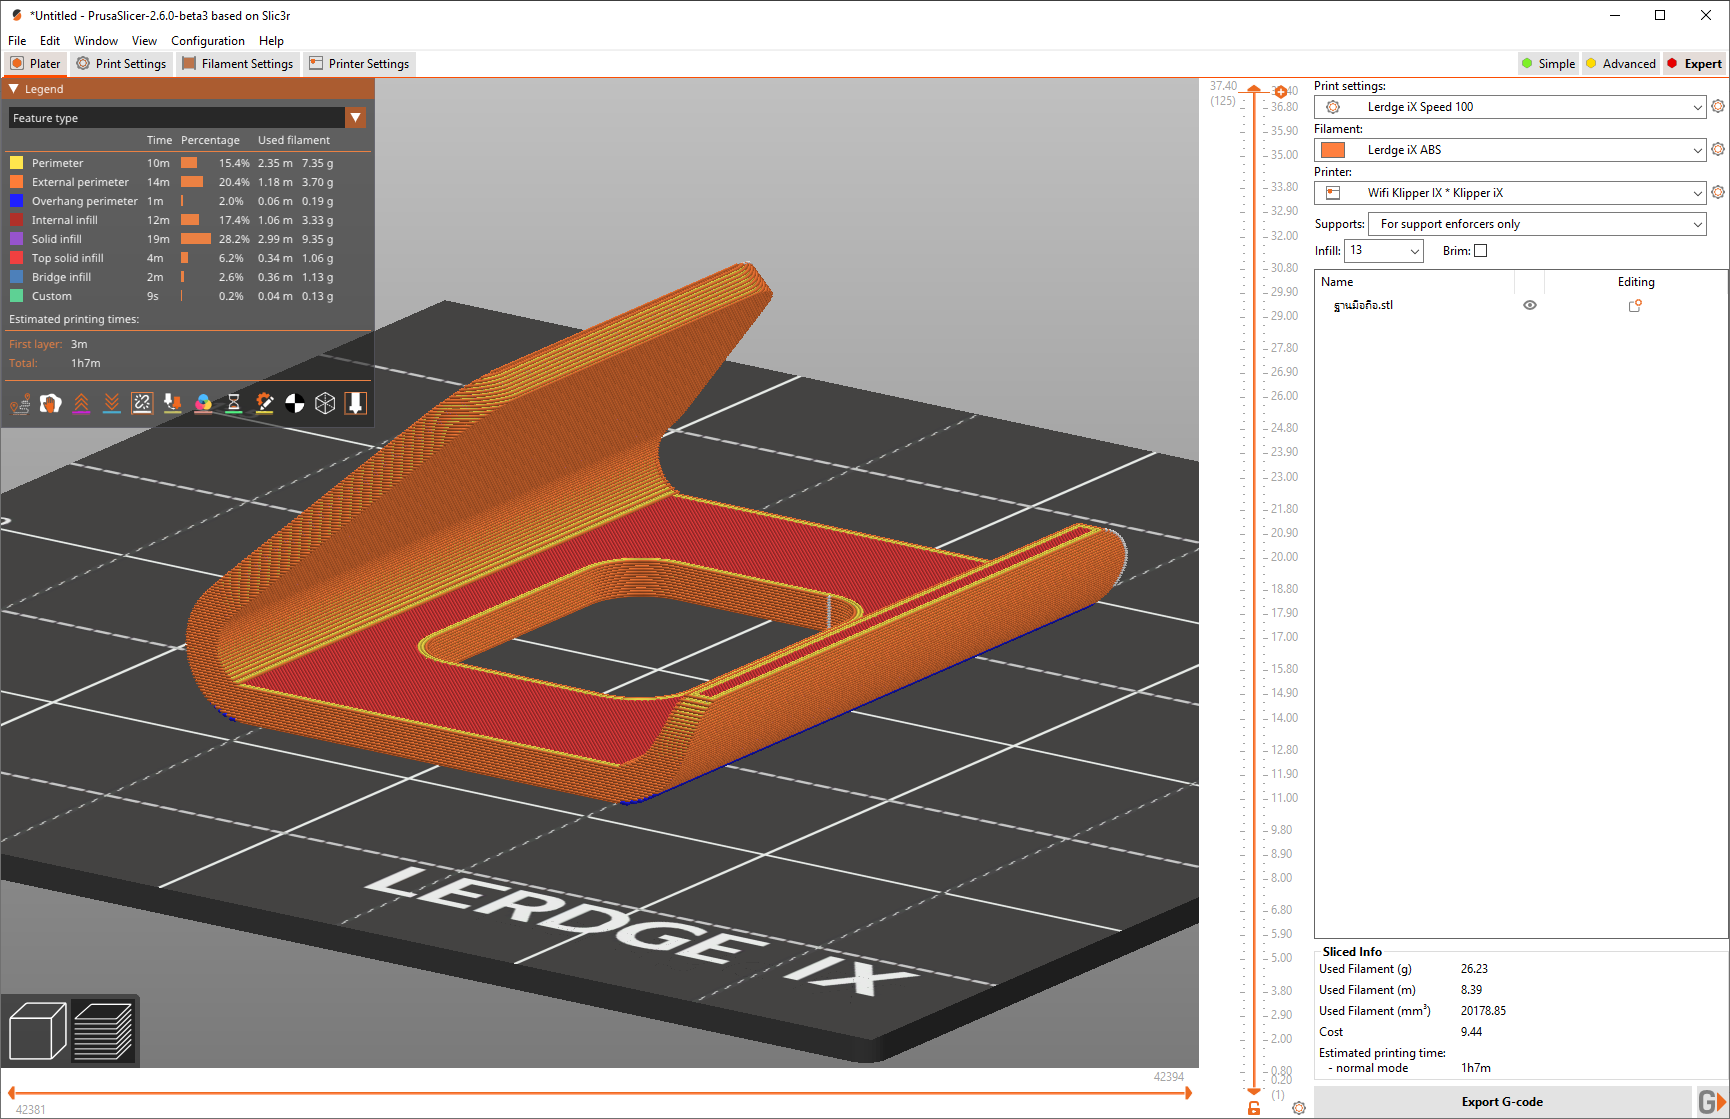Click the Plater tab icon
The width and height of the screenshot is (1730, 1119).
tap(17, 63)
